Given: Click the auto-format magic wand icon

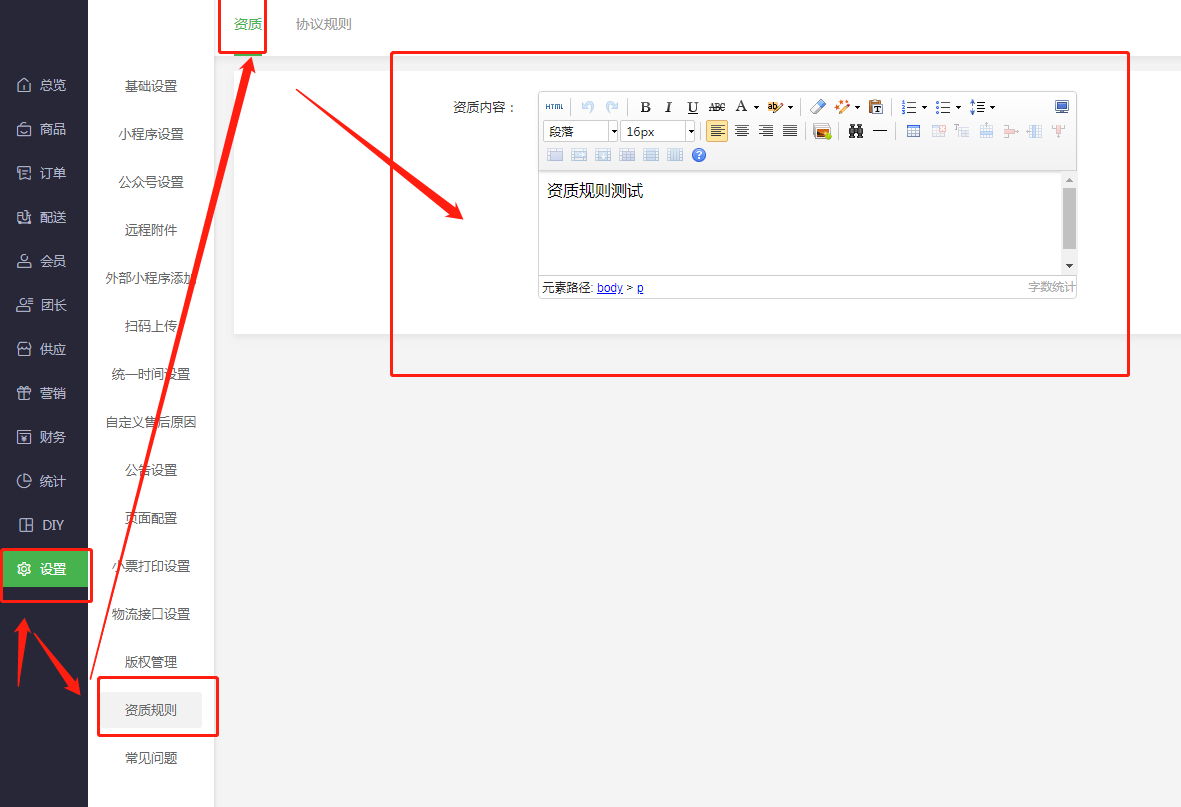Looking at the screenshot, I should coord(842,107).
